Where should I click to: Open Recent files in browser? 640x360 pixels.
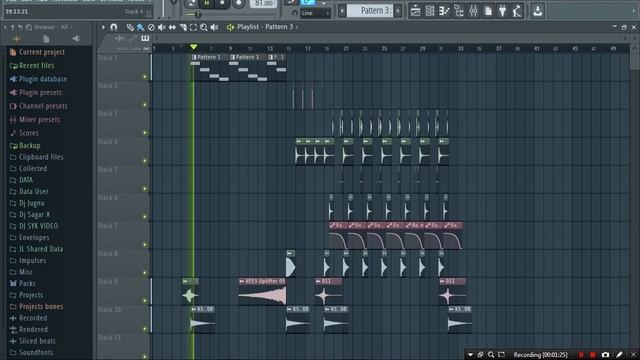click(32, 66)
